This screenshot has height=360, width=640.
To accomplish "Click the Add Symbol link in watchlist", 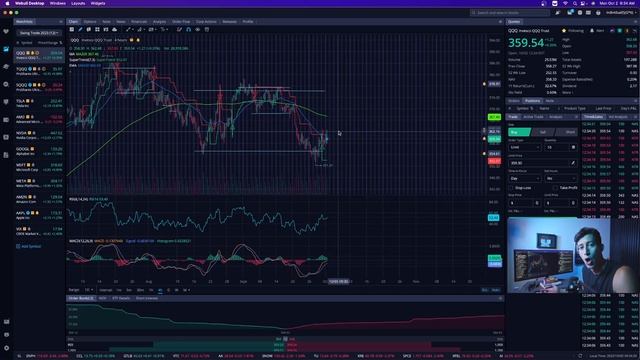I will 29,247.
